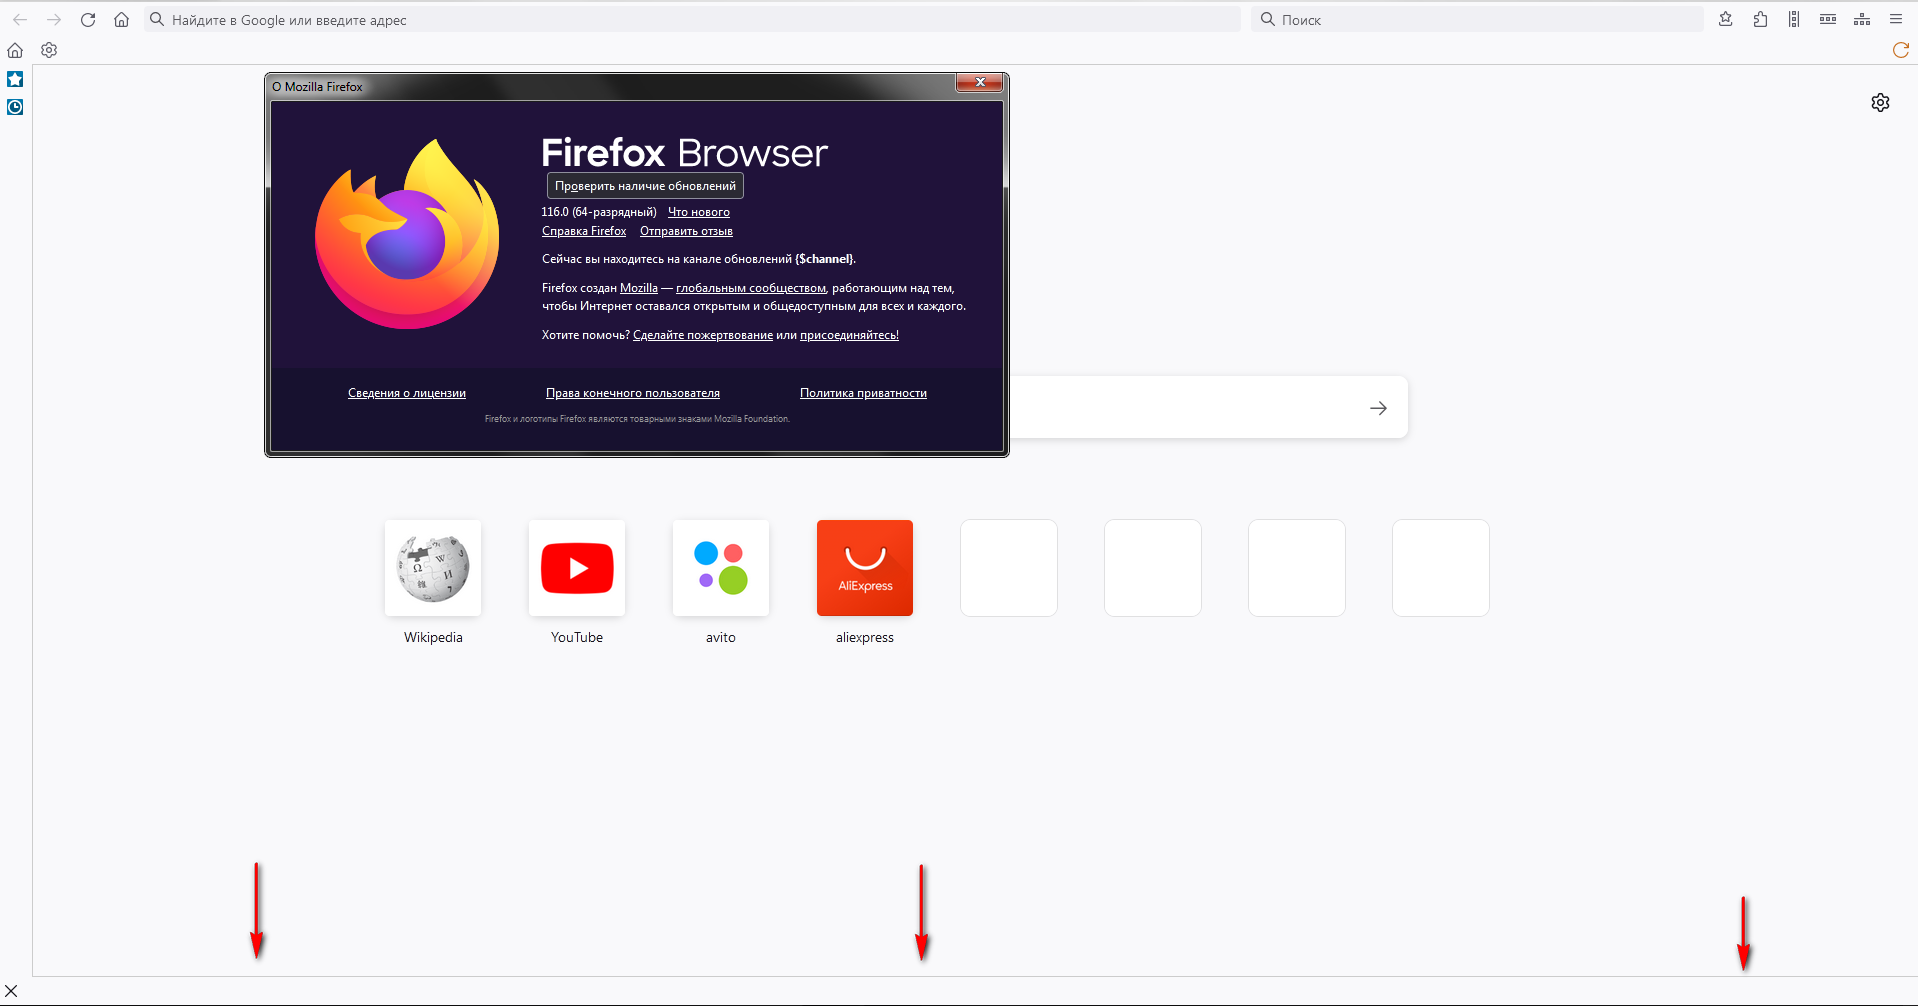Viewport: 1918px width, 1006px height.
Task: Click the 'aliexpress' tile label
Action: 865,637
